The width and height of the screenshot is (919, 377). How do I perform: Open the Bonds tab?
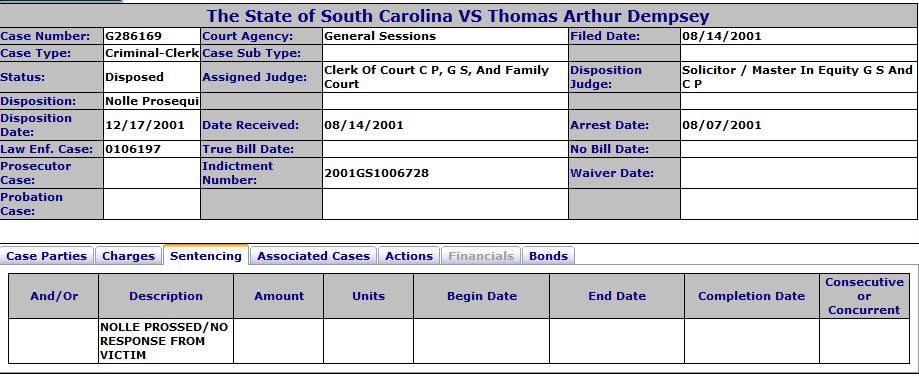click(x=548, y=256)
